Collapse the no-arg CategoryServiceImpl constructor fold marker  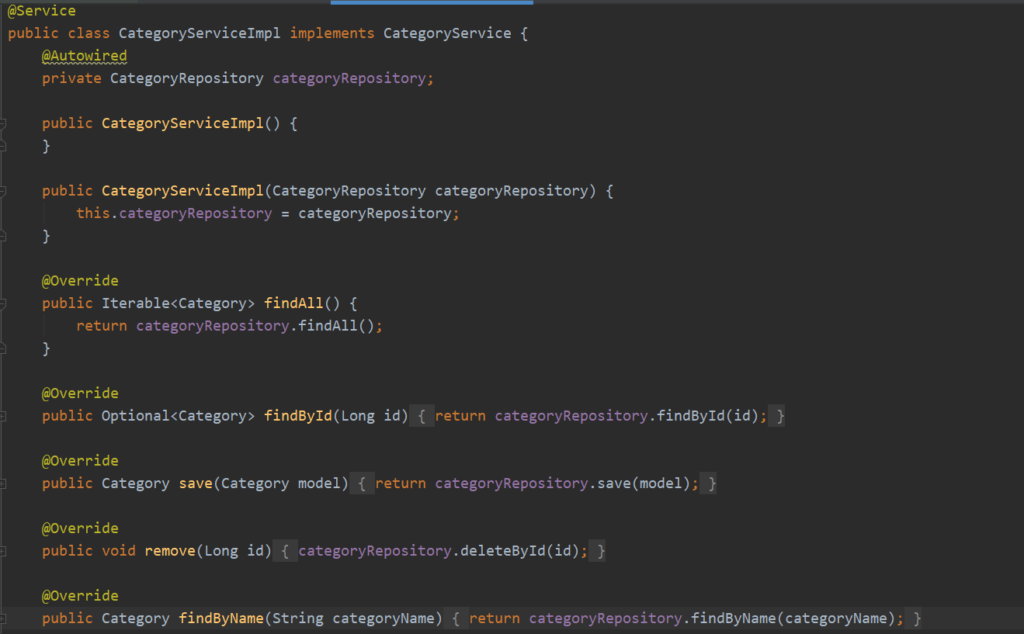coord(3,124)
